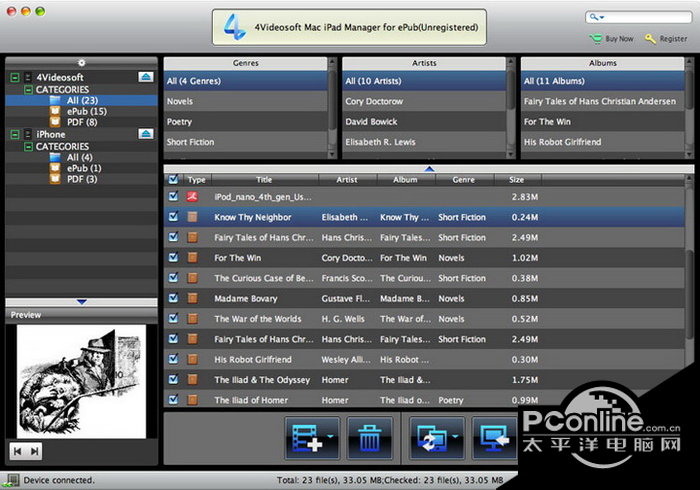
Task: Toggle the select-all checkbox in header
Action: [173, 179]
